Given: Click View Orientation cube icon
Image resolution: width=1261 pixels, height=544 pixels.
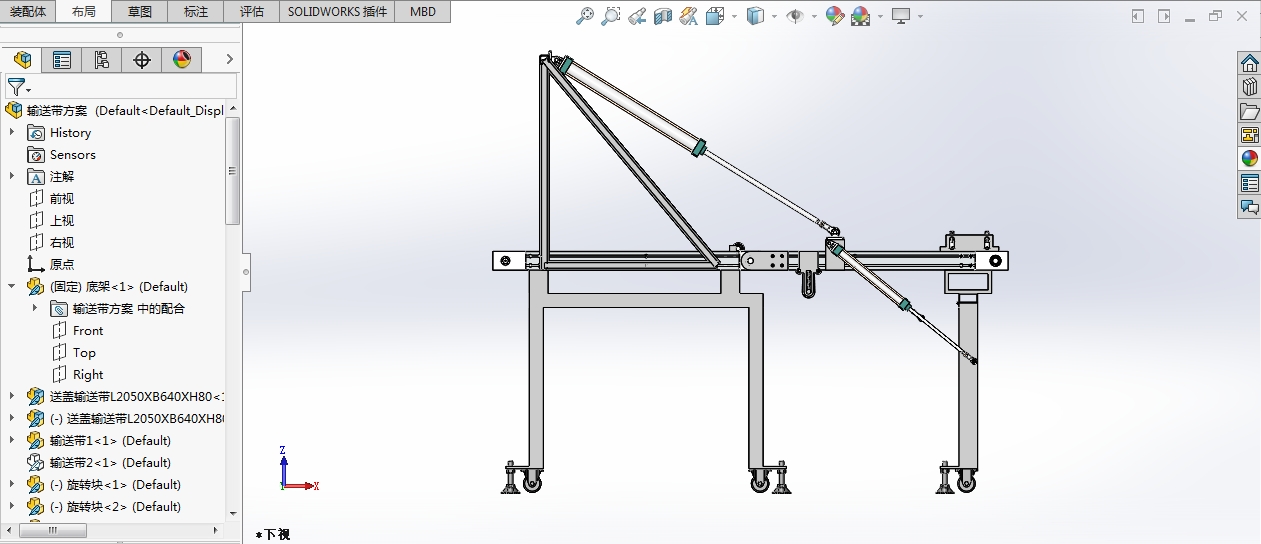Looking at the screenshot, I should click(x=715, y=16).
